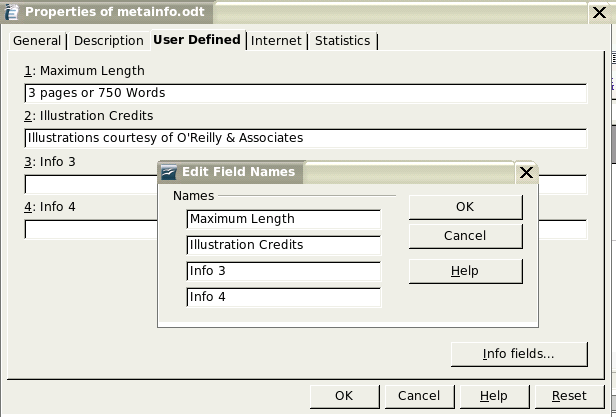Viewport: 616px width, 417px height.
Task: Cancel the Edit Field Names dialog
Action: coord(465,236)
